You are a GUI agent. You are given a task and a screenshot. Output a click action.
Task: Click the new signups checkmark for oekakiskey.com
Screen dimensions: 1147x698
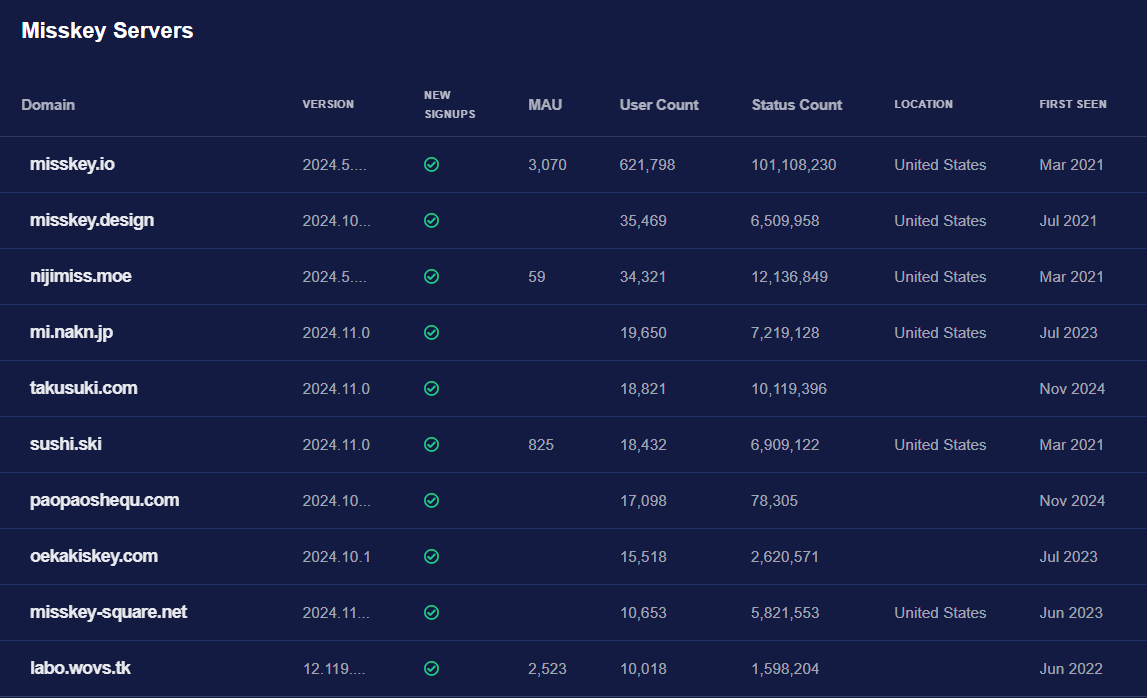tap(432, 556)
